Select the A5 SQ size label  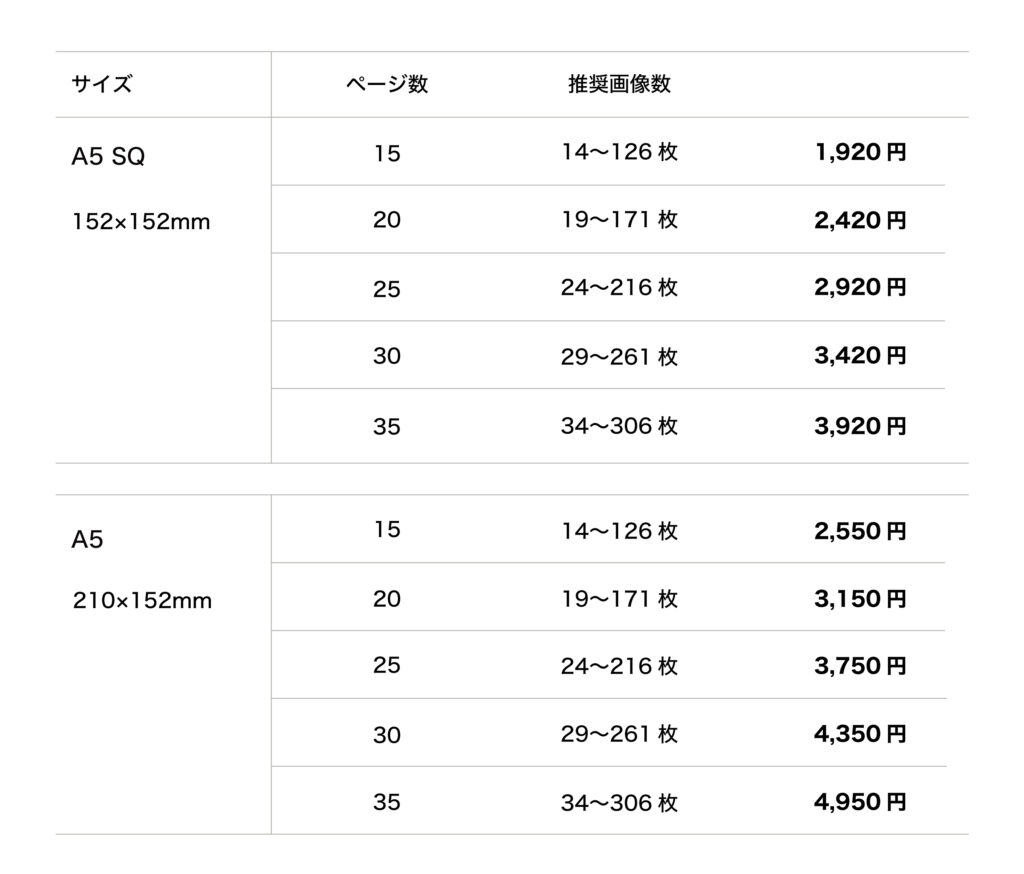[108, 157]
